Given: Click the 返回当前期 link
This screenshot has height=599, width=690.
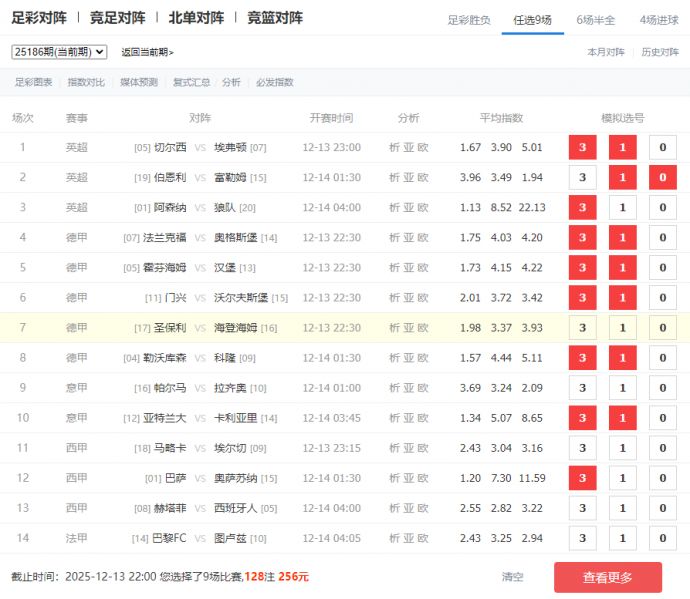Looking at the screenshot, I should coord(147,52).
